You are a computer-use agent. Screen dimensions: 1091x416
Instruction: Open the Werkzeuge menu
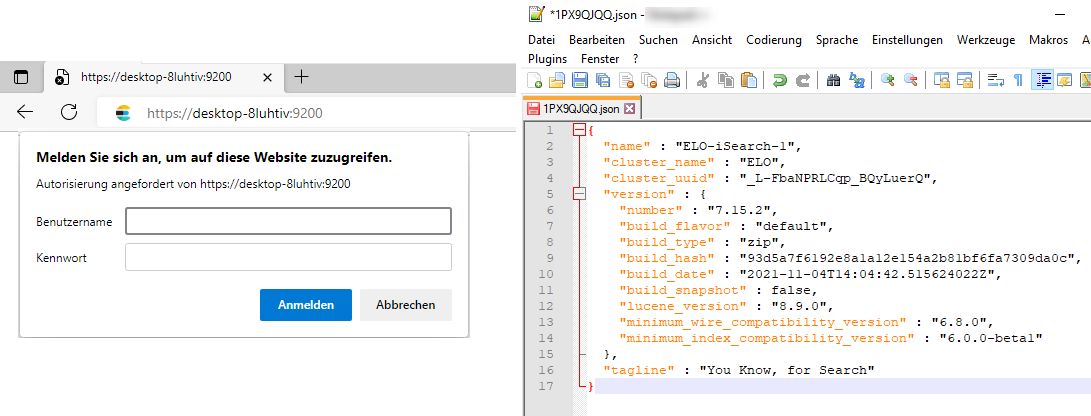point(986,40)
